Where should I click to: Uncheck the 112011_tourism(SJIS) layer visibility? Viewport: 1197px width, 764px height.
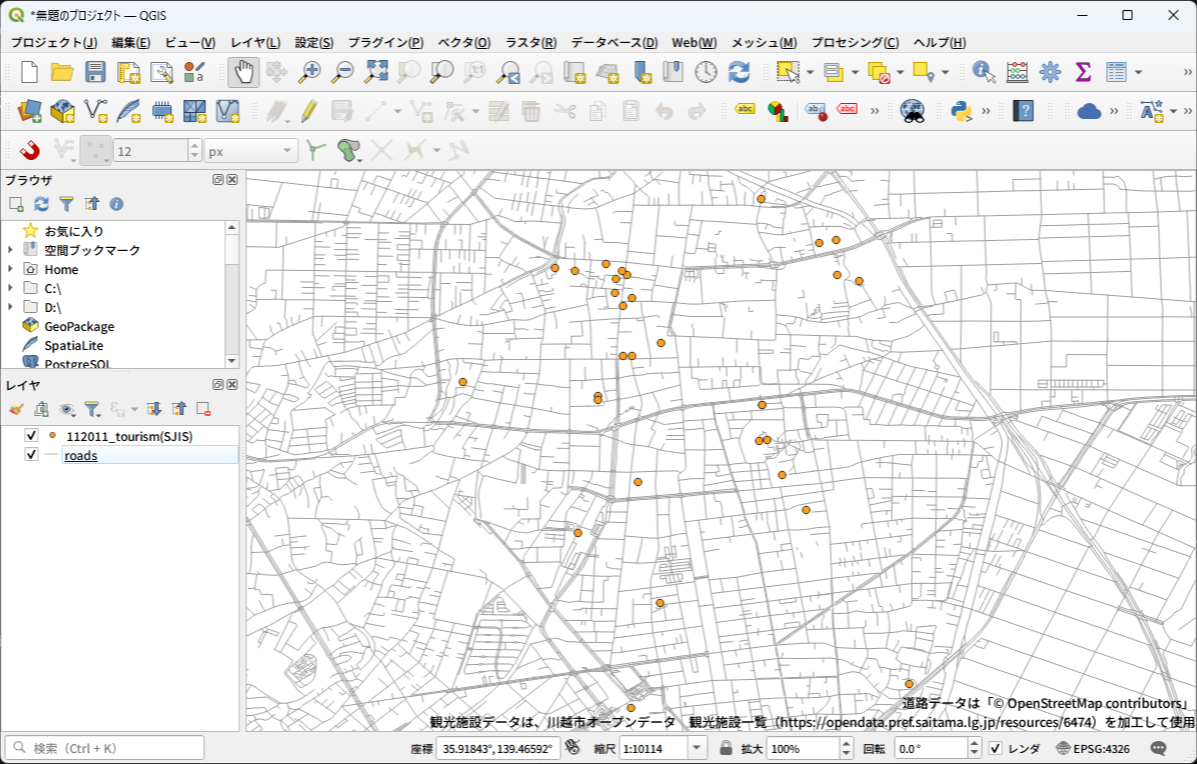pos(31,436)
